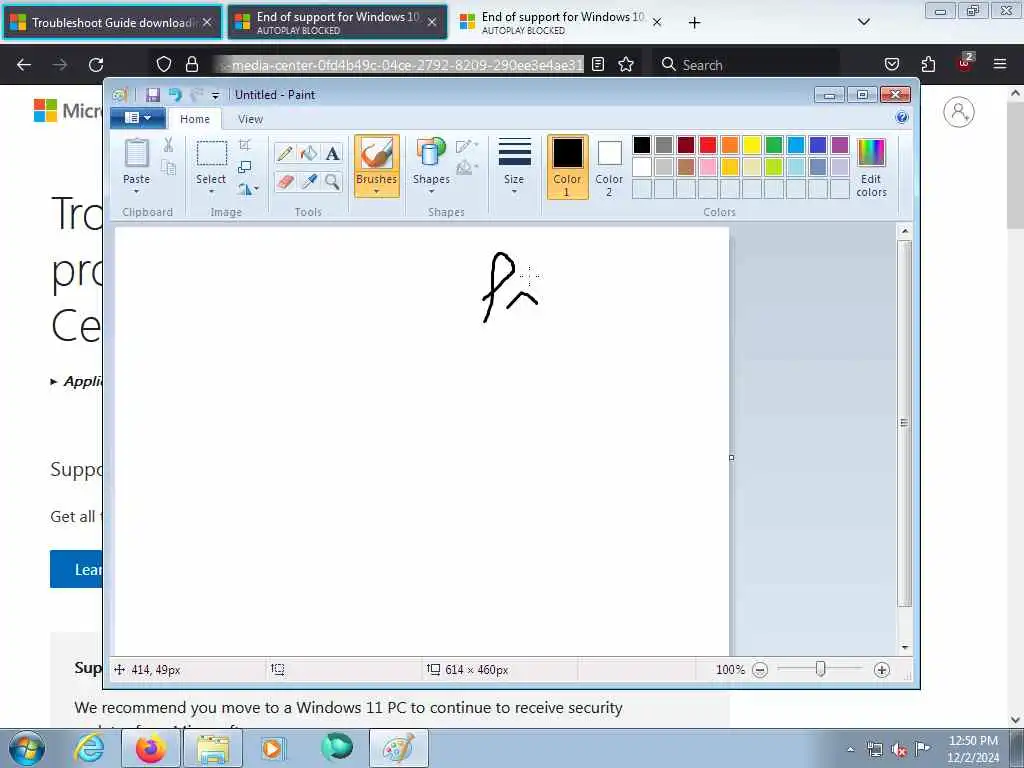Close the Troubleshoot Guide browser tab
The height and width of the screenshot is (768, 1024).
pos(206,22)
